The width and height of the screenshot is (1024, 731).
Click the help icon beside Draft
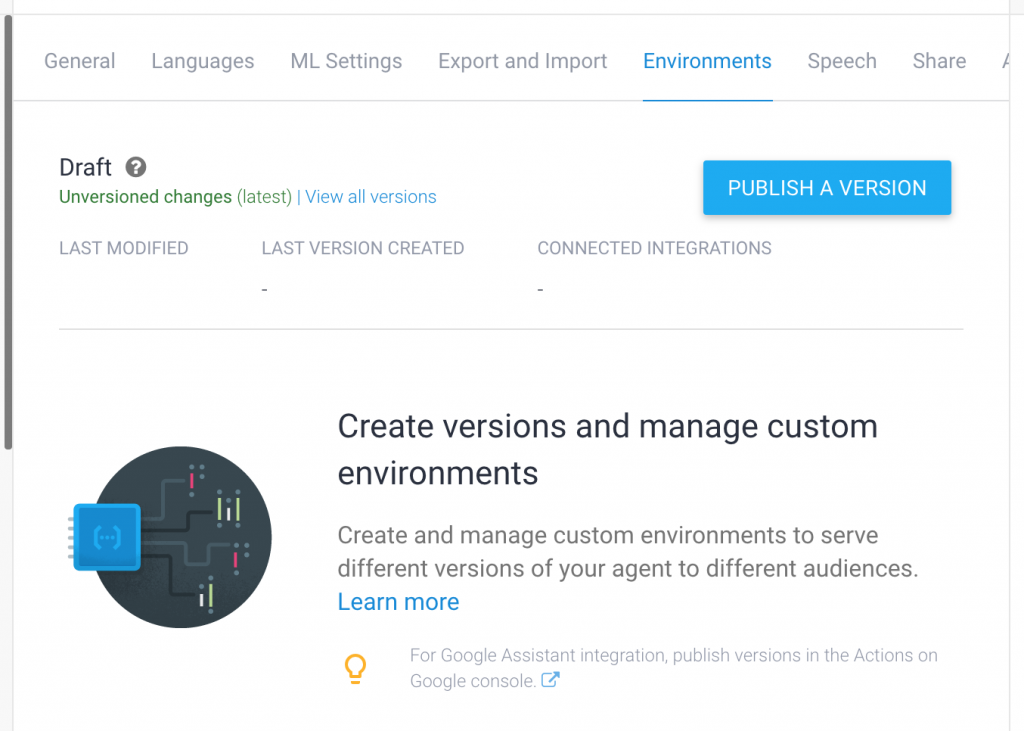pos(136,167)
